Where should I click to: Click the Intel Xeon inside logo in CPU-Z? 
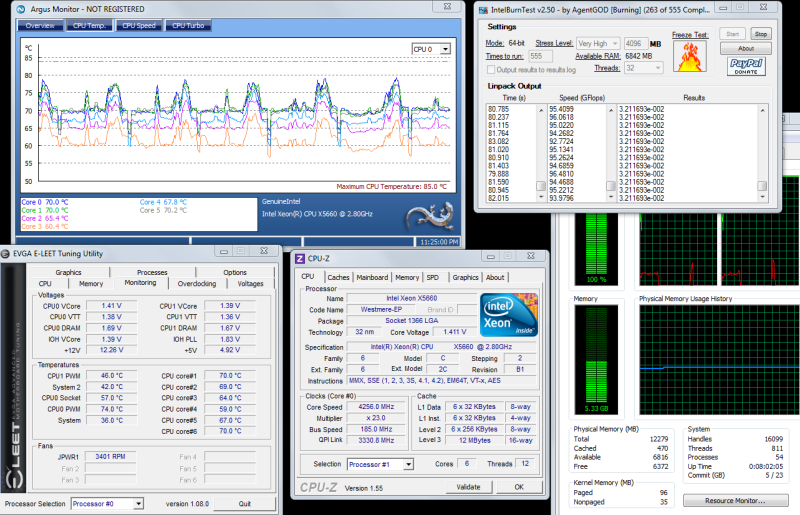coord(509,314)
